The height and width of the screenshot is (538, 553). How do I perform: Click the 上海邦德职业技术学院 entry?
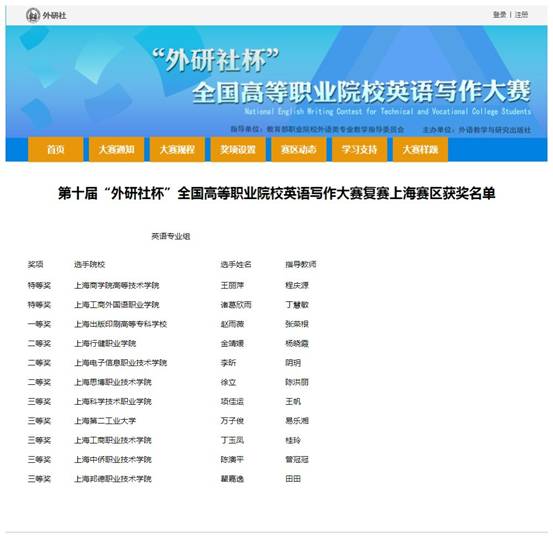click(113, 479)
